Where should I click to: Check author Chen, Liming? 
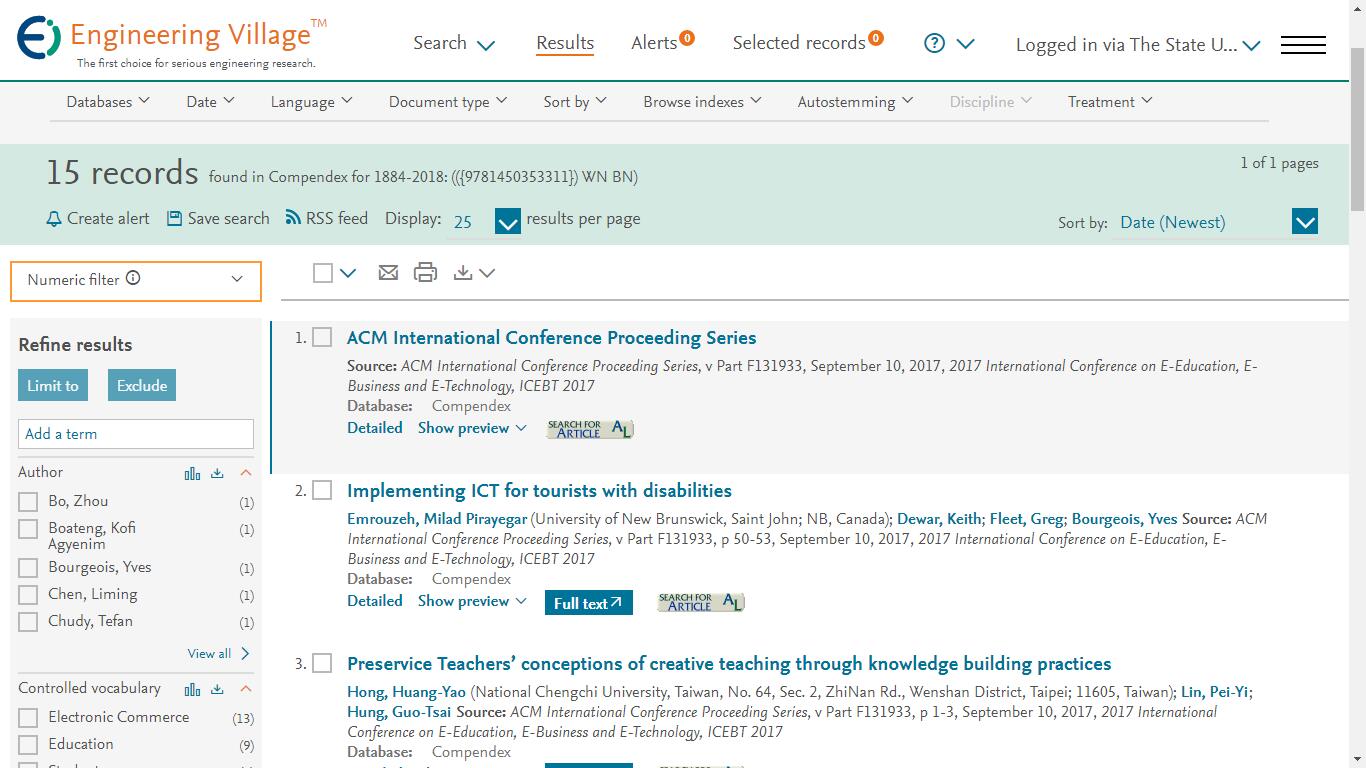click(x=28, y=595)
